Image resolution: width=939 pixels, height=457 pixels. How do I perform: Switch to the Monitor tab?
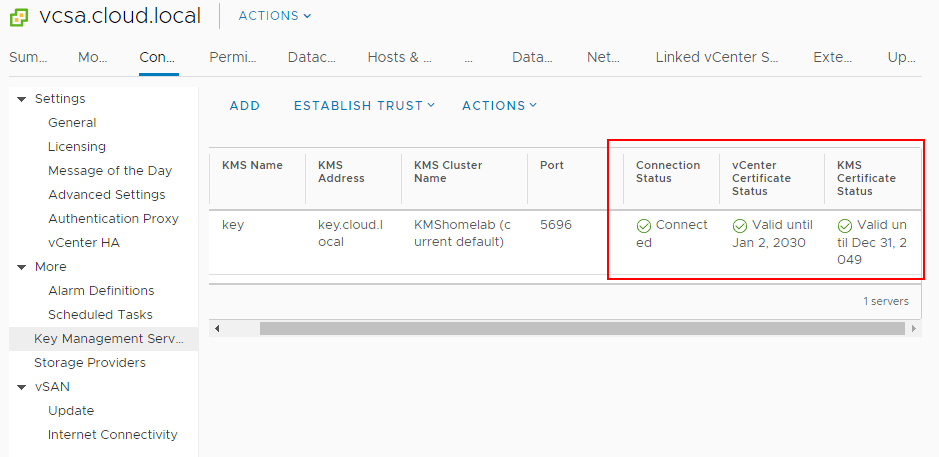[93, 57]
